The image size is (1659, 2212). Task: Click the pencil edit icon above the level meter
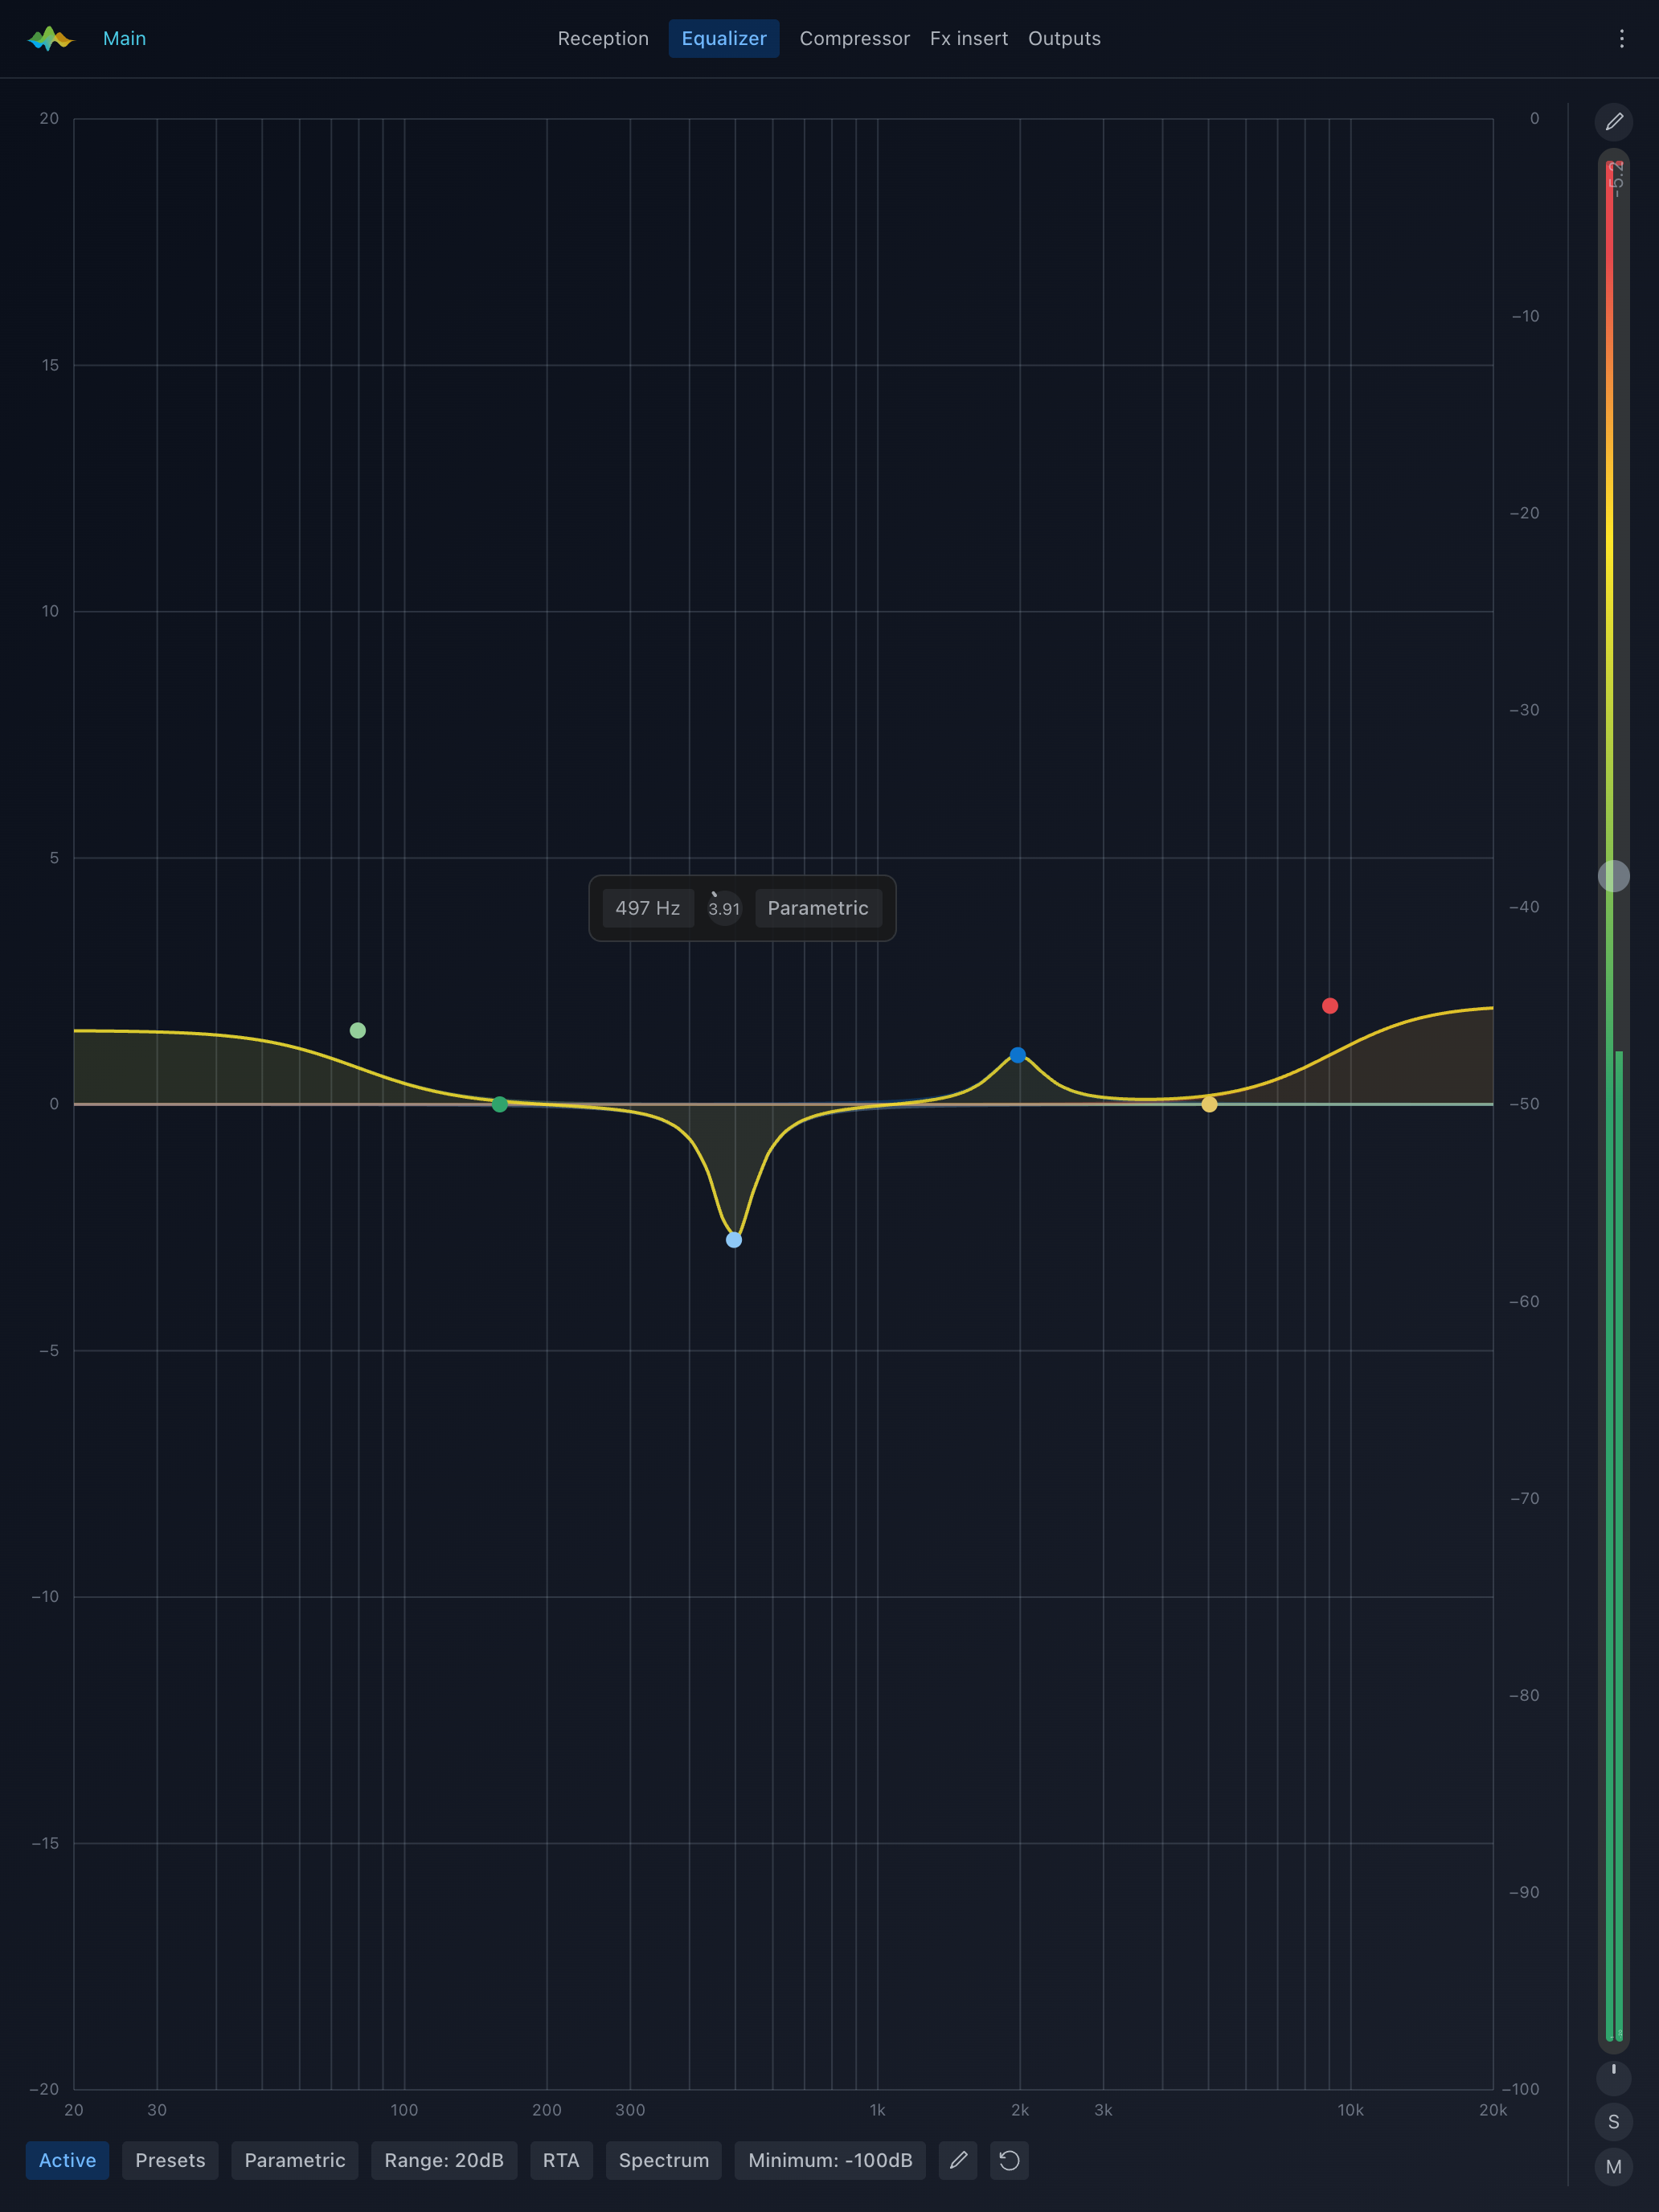(x=1613, y=122)
